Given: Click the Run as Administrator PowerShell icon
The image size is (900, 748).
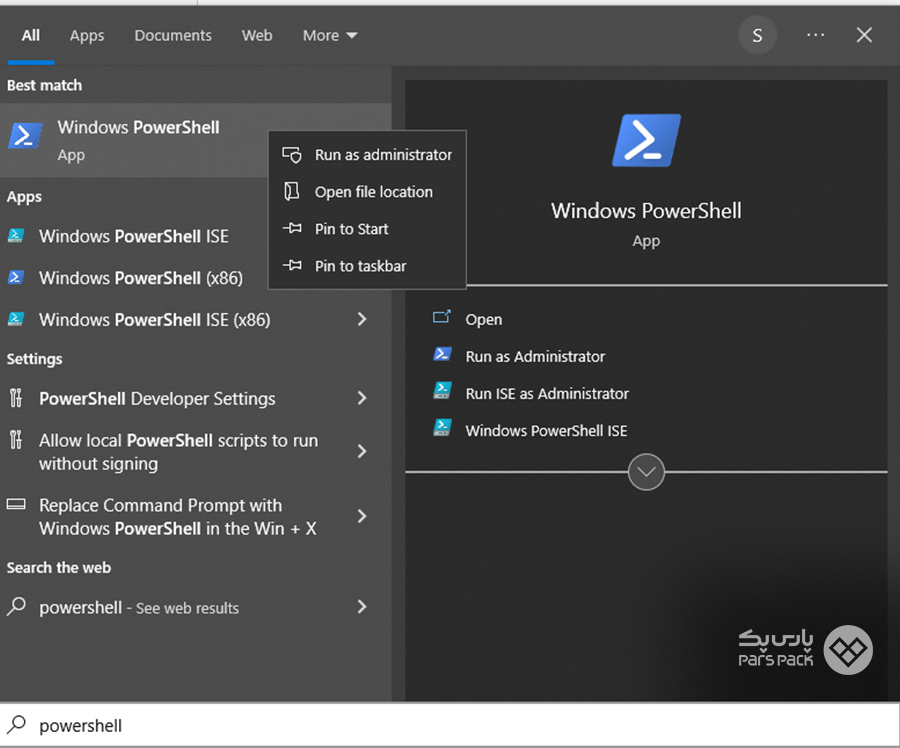Looking at the screenshot, I should [442, 354].
